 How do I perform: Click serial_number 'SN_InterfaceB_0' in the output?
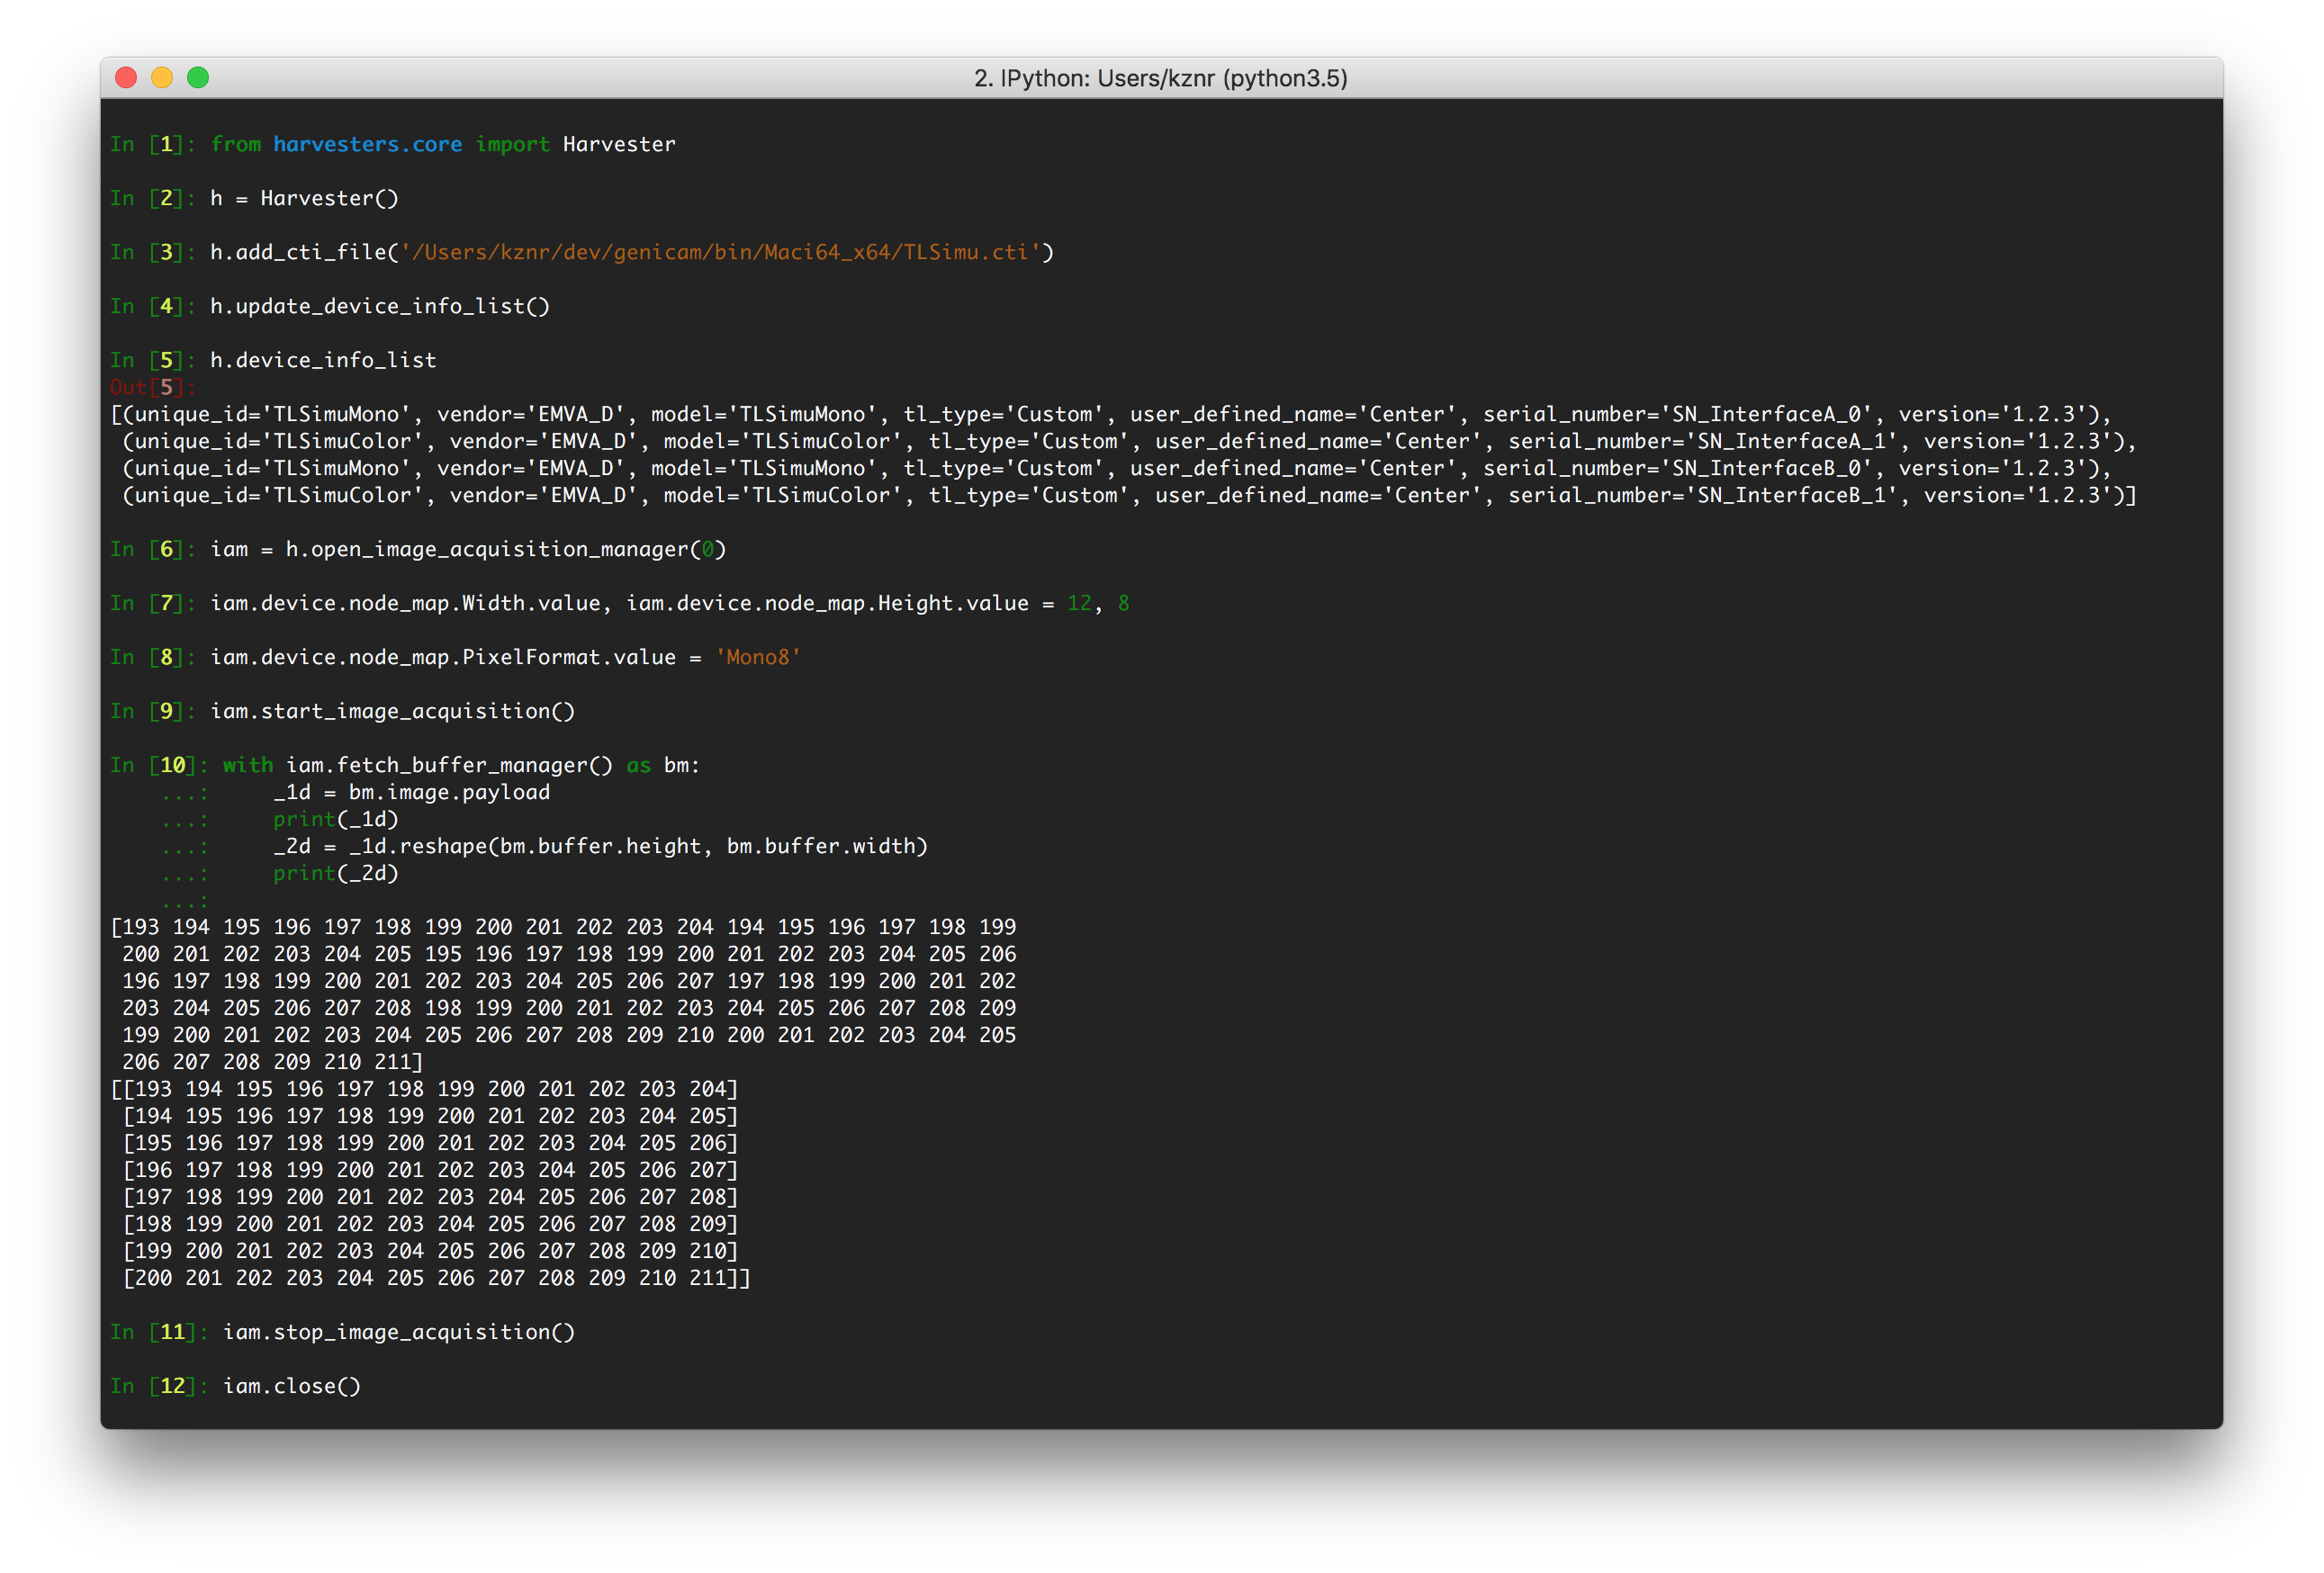[x=1771, y=468]
